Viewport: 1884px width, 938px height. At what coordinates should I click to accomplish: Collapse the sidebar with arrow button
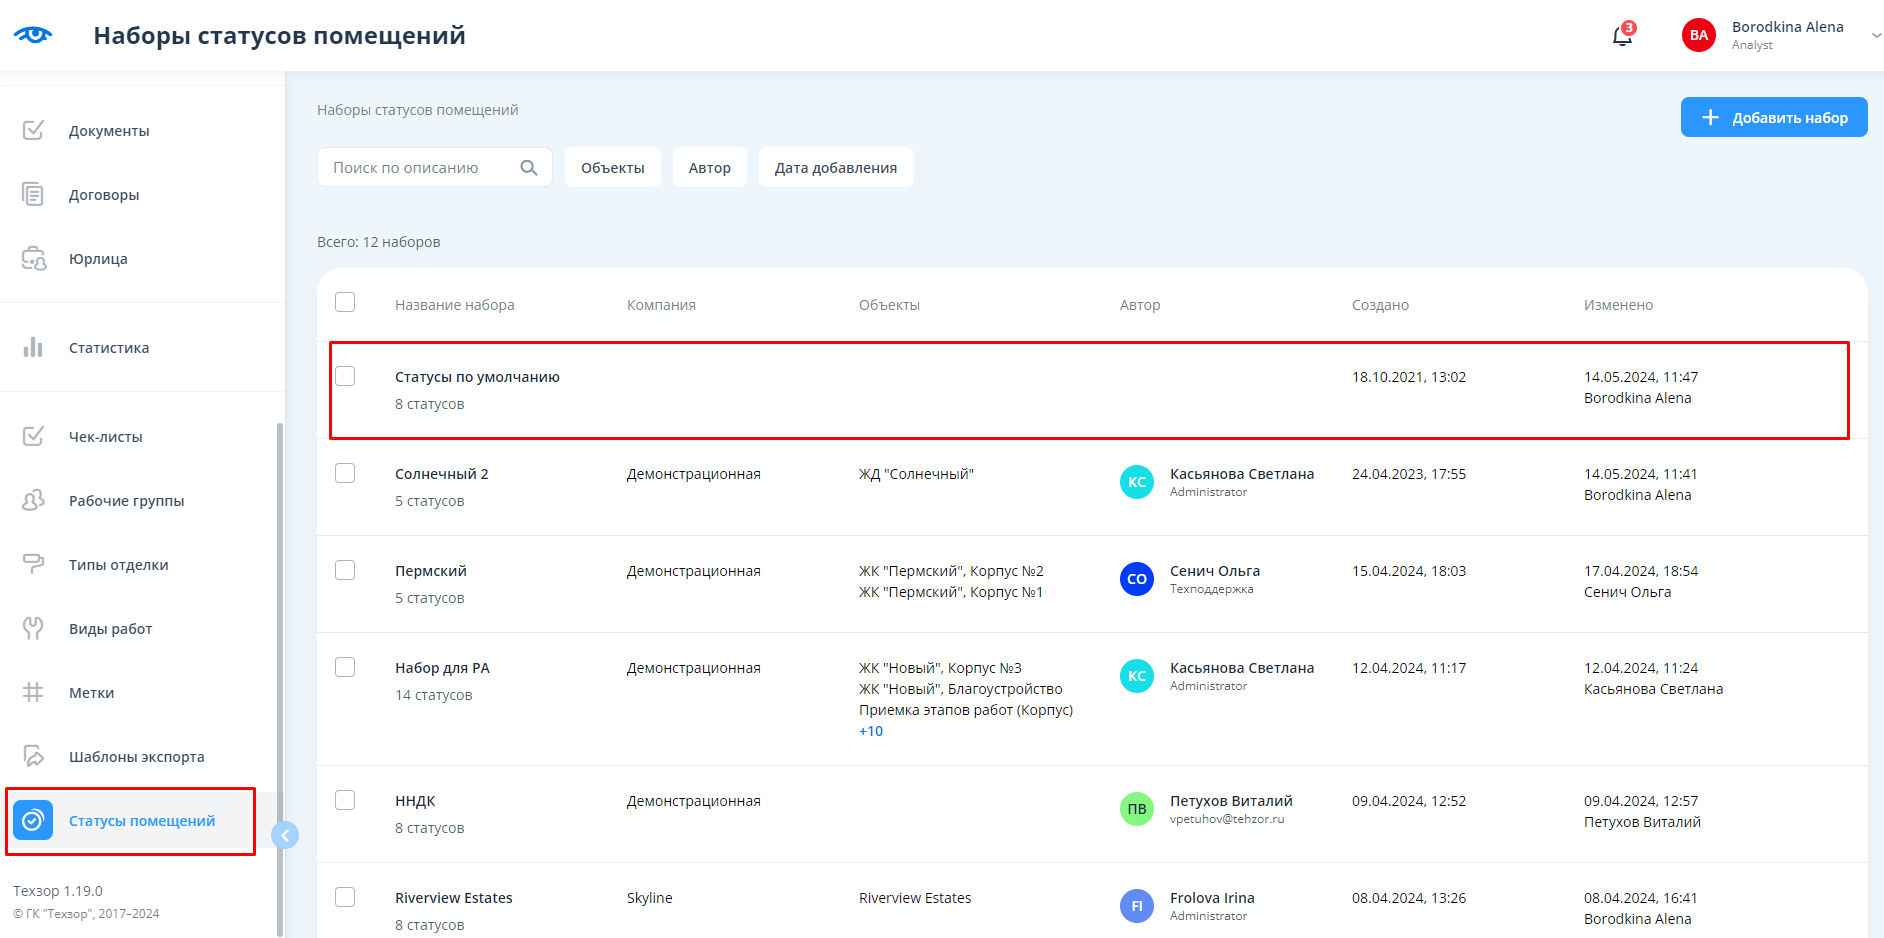285,835
